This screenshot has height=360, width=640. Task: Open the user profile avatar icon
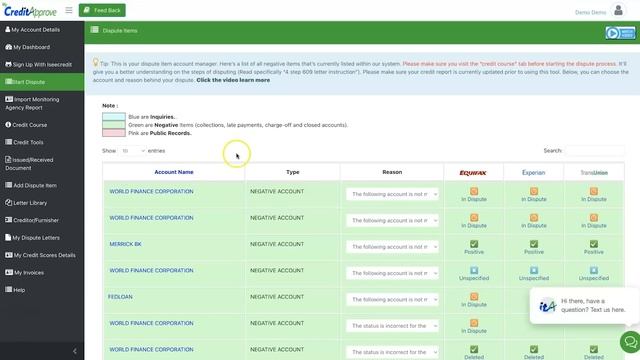(x=618, y=10)
